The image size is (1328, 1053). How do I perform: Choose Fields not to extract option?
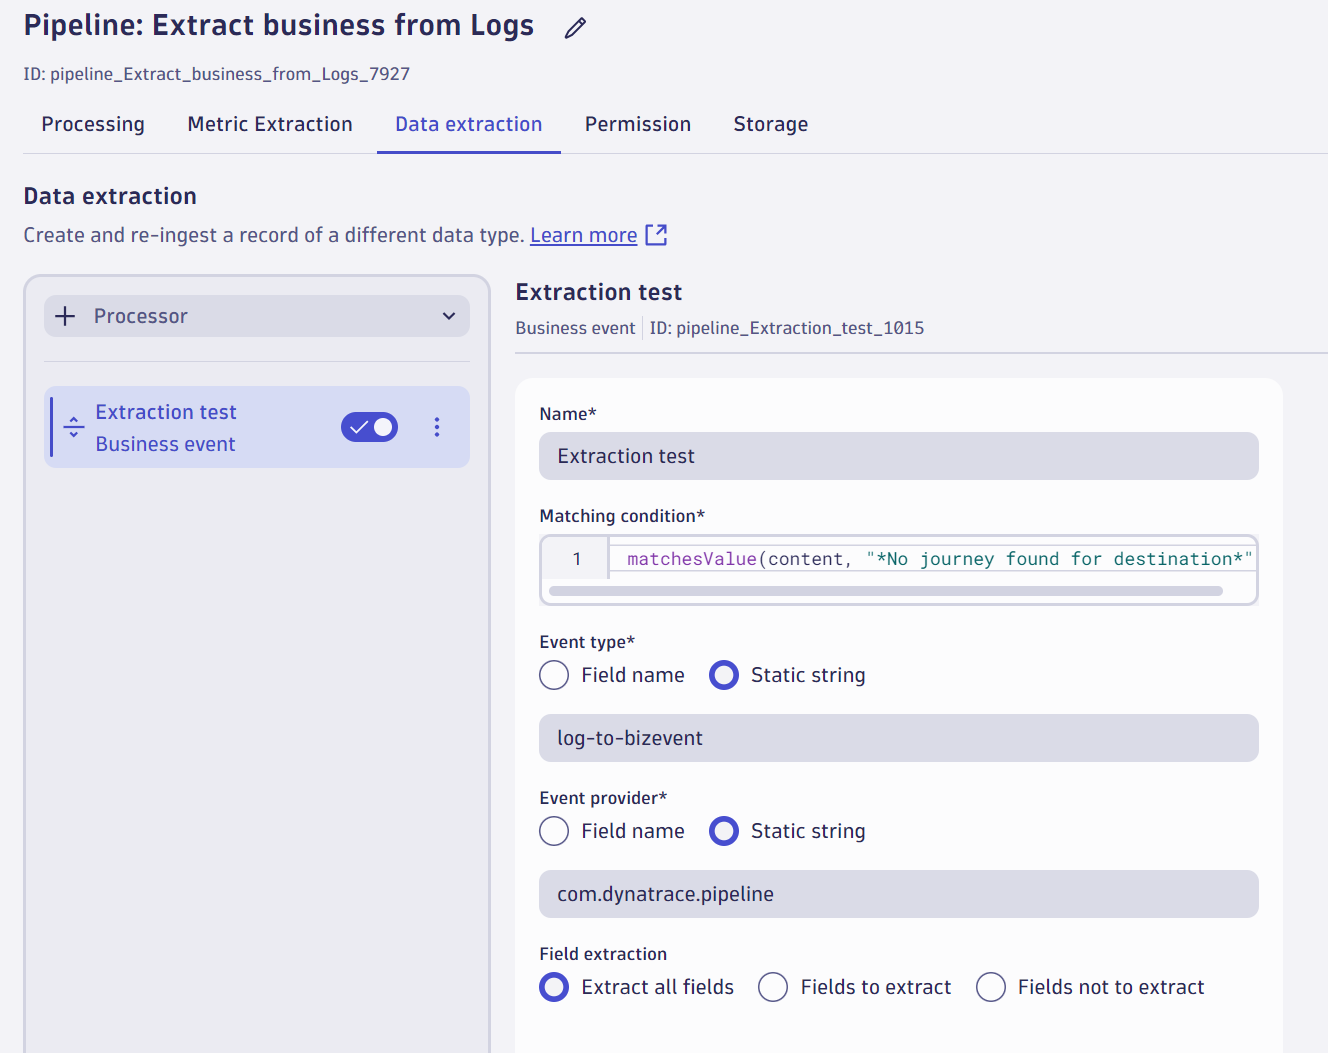click(x=991, y=987)
